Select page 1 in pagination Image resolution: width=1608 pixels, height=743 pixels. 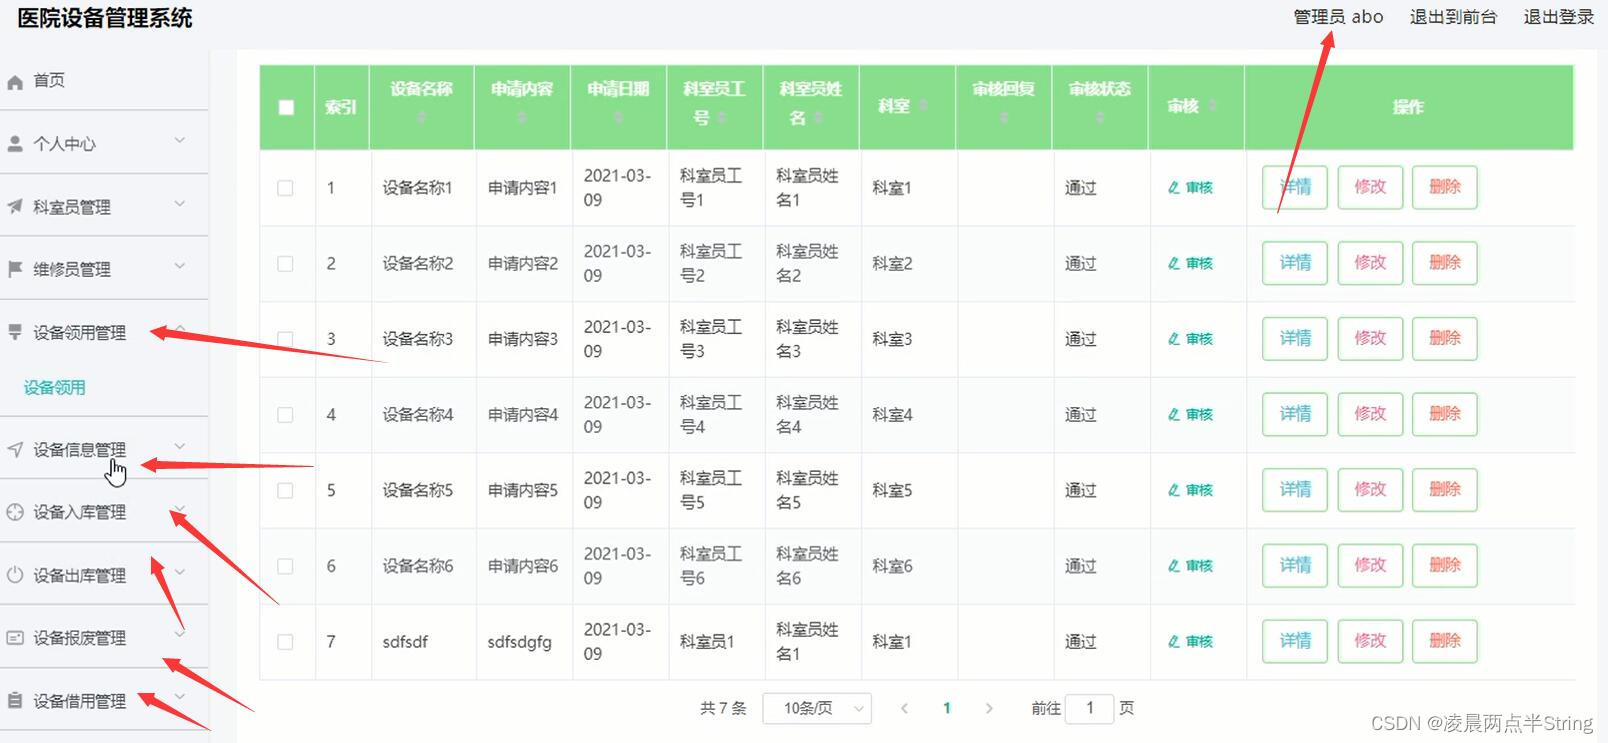click(x=947, y=708)
